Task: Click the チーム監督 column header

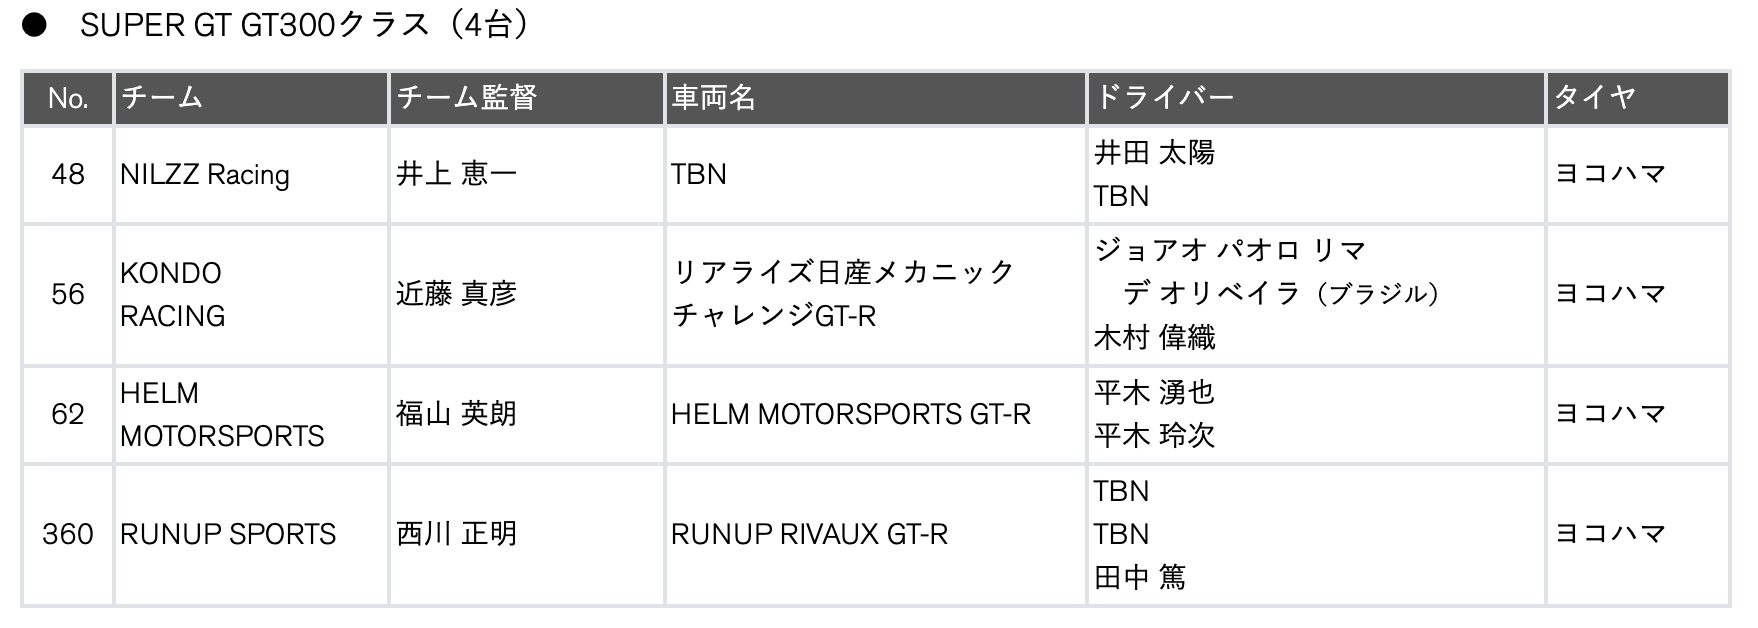Action: pos(467,98)
